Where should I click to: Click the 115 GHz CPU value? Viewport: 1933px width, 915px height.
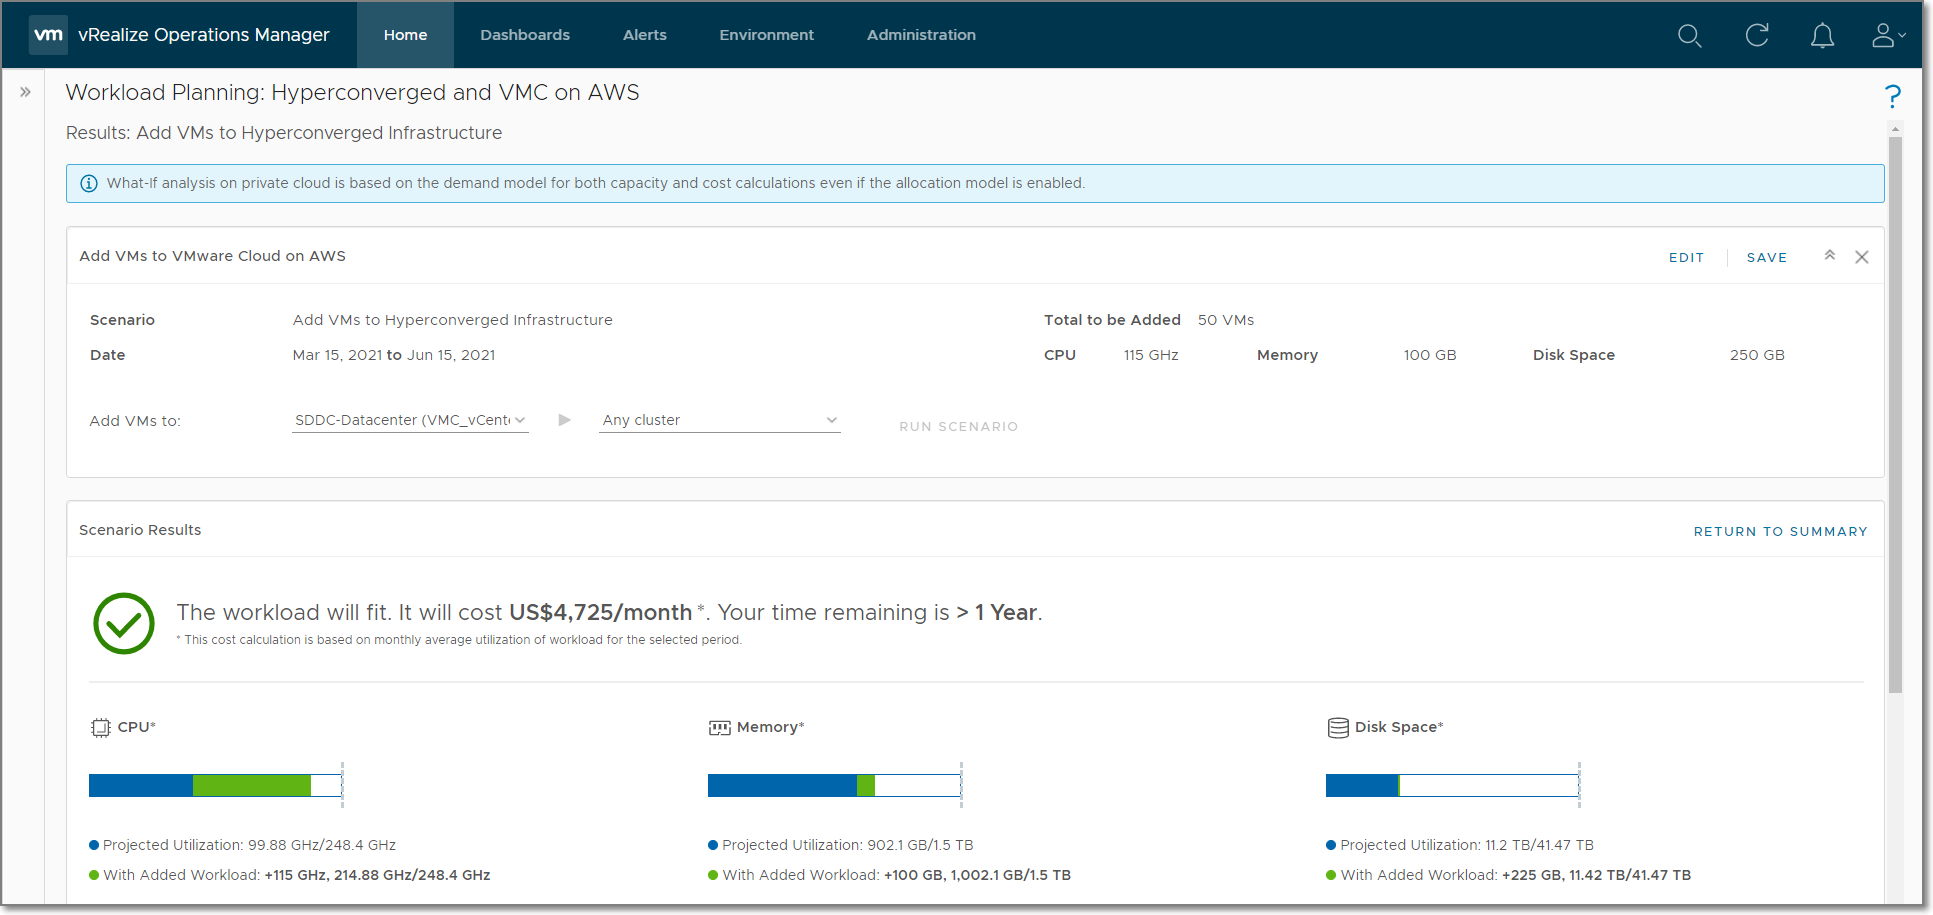(x=1151, y=355)
